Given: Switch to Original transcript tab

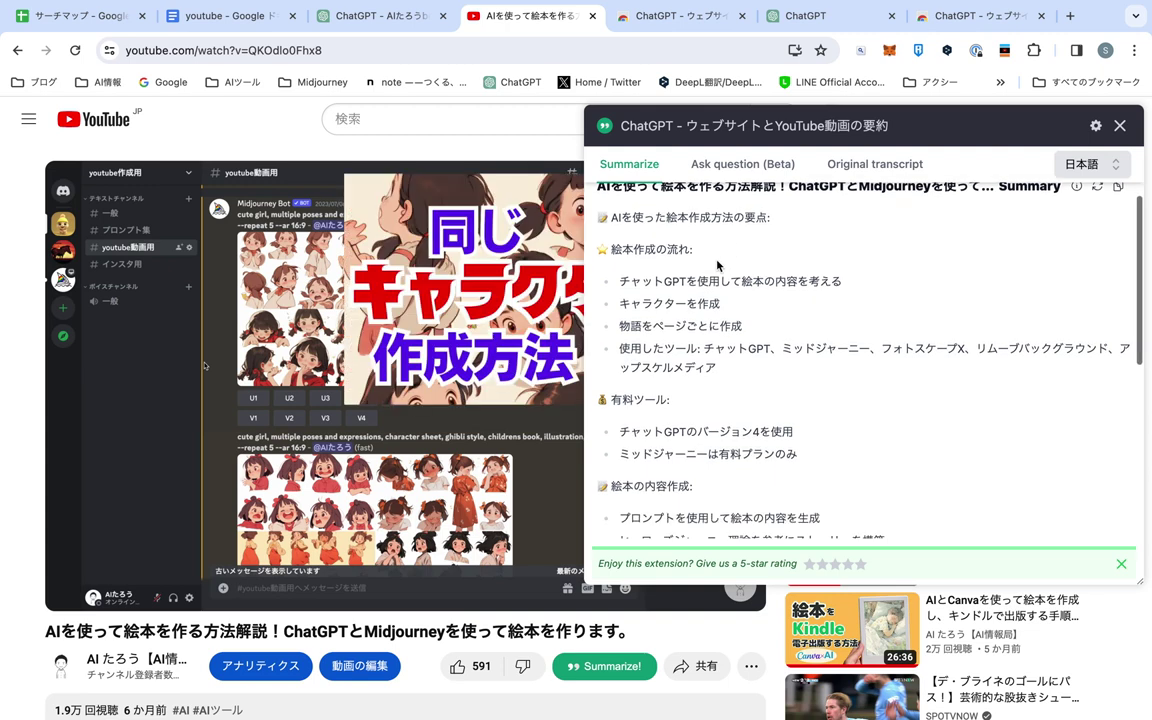Looking at the screenshot, I should point(874,164).
